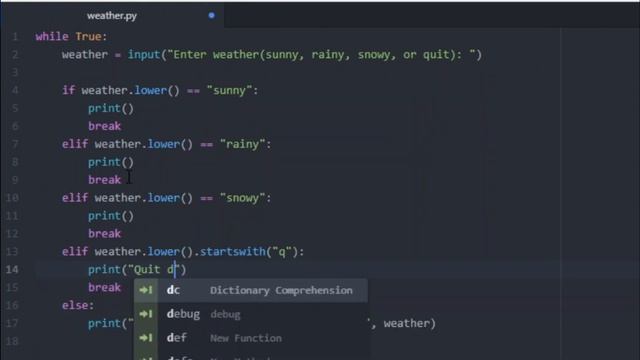Click the "sunny" string on line 4

229,91
